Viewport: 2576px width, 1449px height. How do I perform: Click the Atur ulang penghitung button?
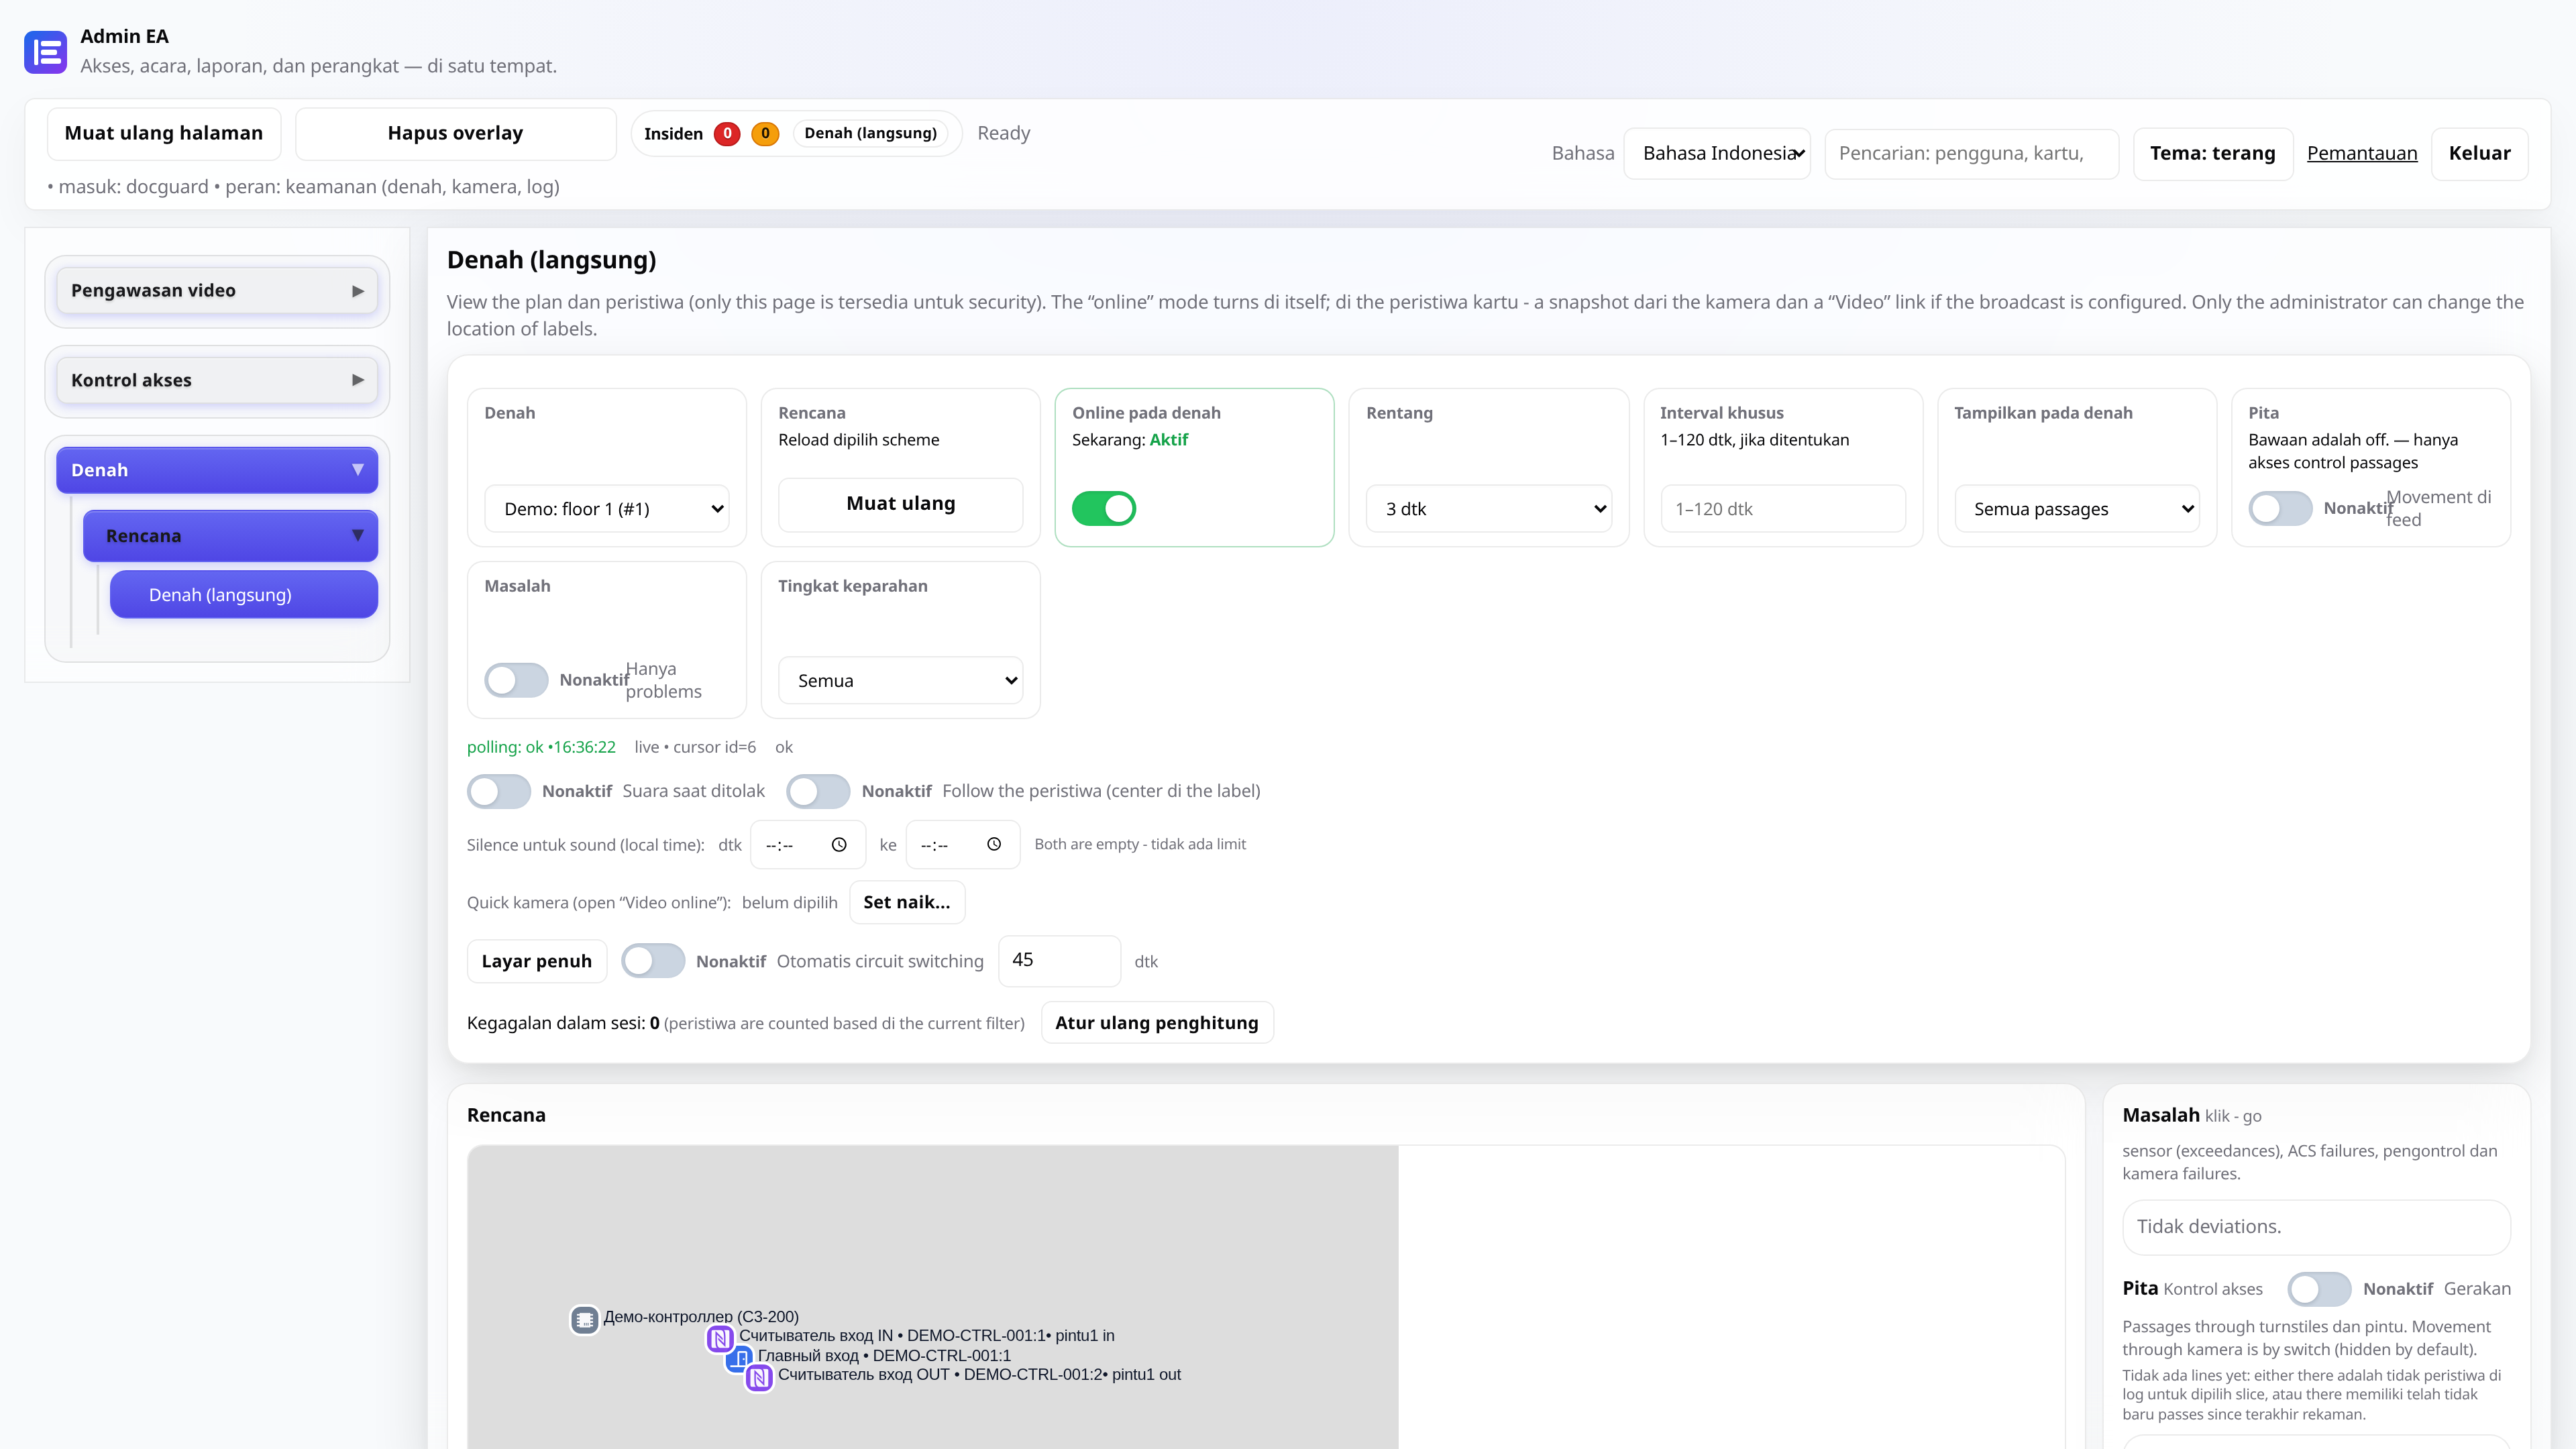tap(1157, 1023)
